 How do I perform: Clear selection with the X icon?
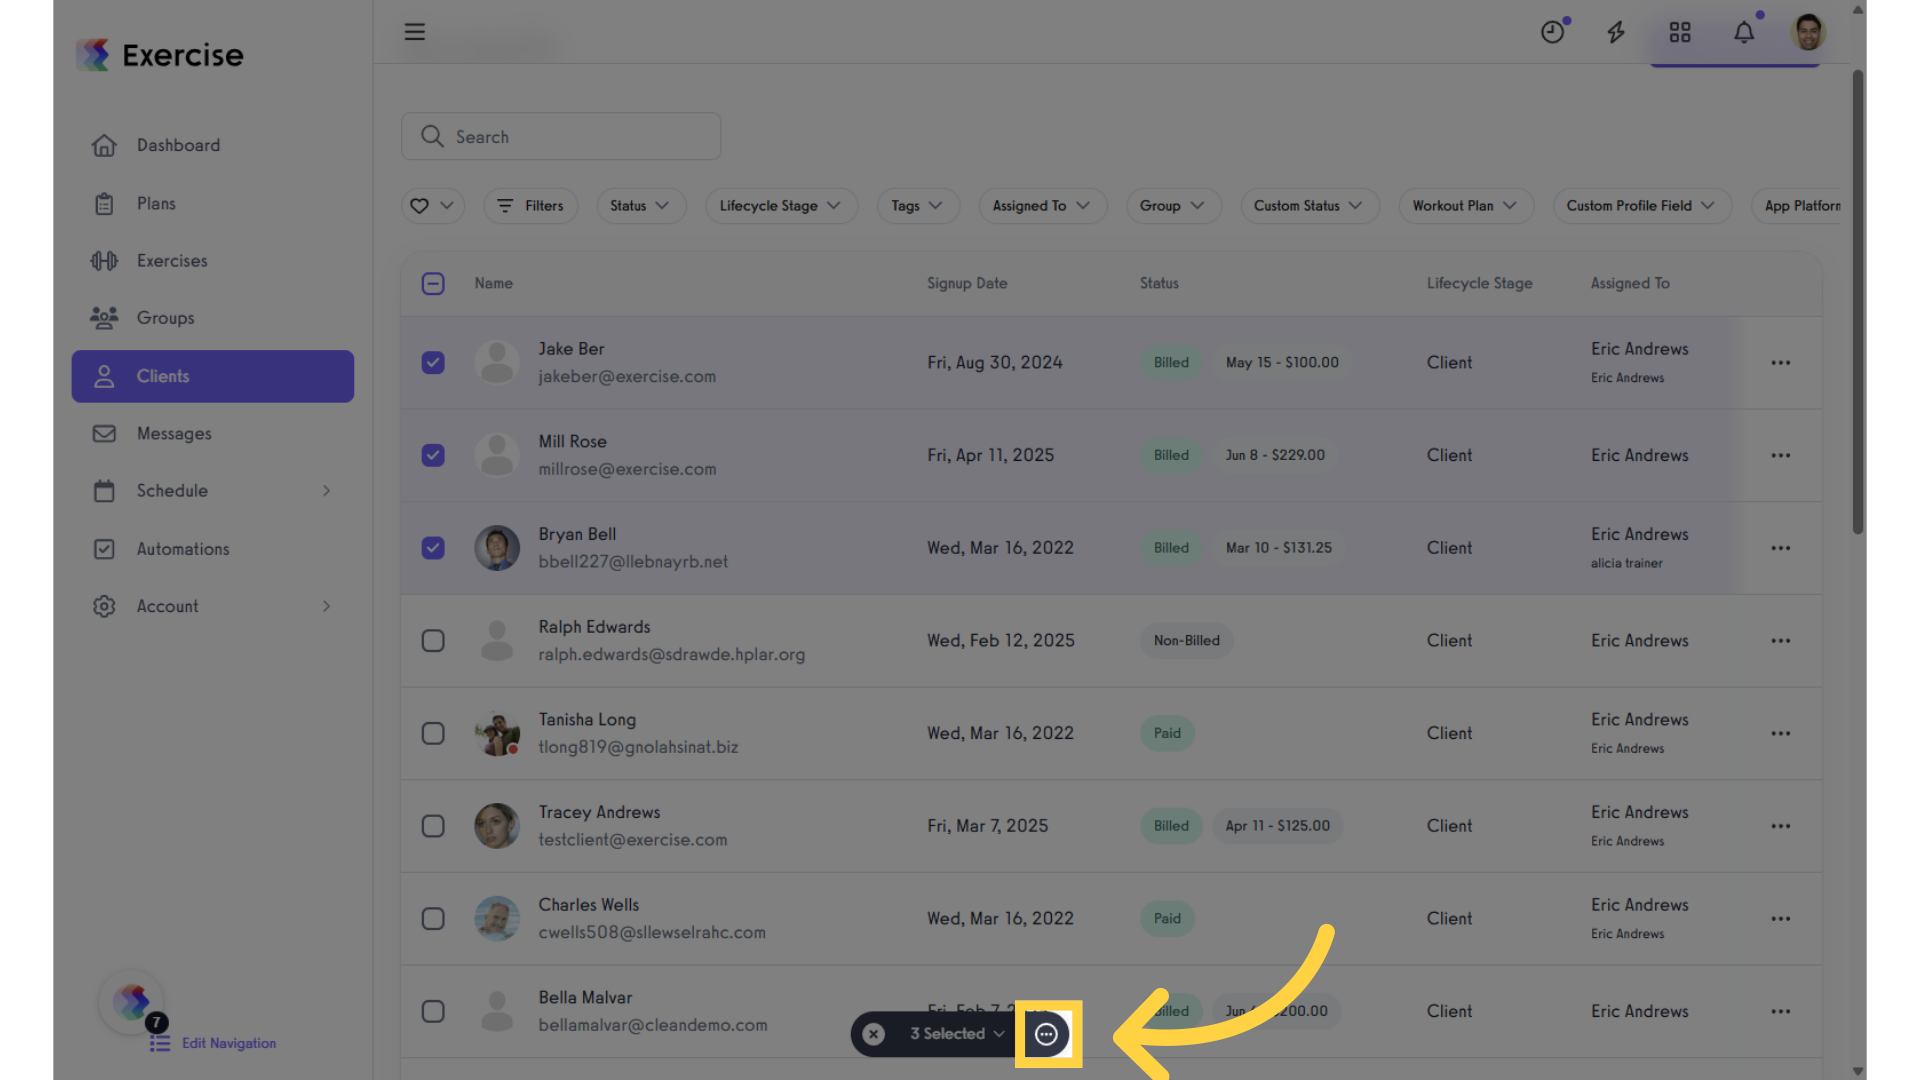tap(874, 1034)
